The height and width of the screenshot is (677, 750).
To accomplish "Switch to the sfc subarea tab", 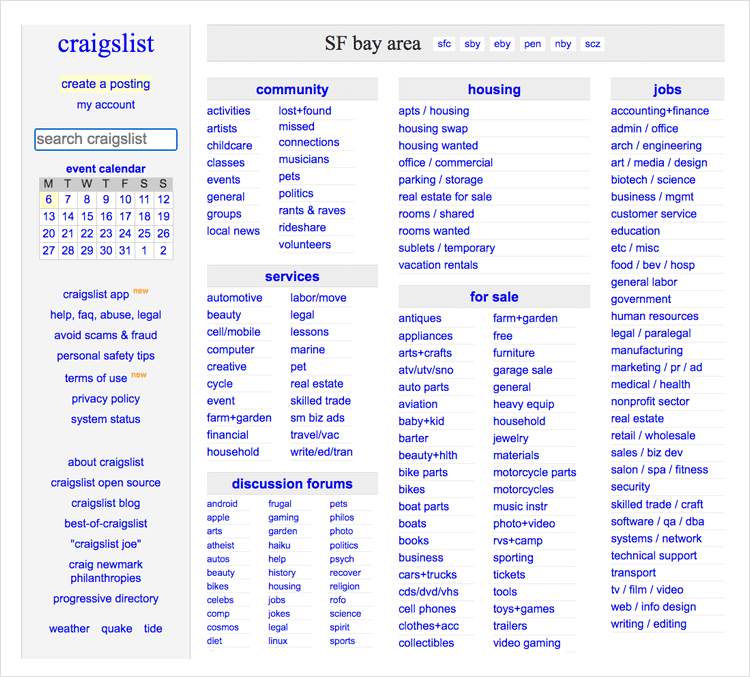I will point(444,44).
